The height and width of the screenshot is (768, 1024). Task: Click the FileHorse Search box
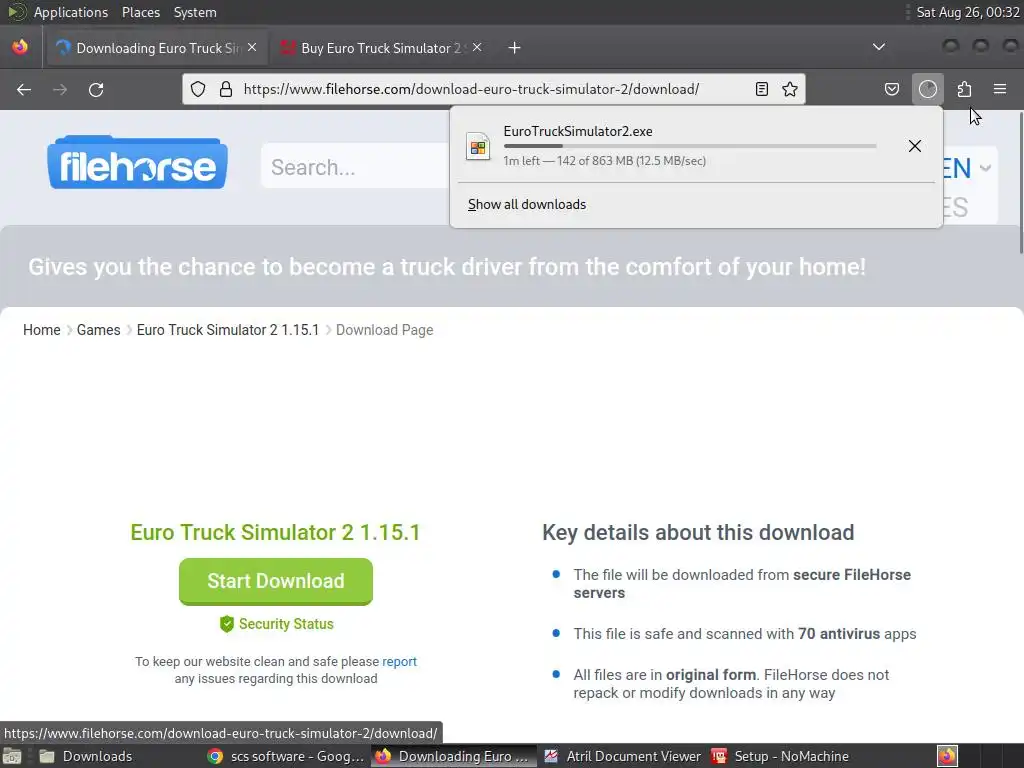356,167
